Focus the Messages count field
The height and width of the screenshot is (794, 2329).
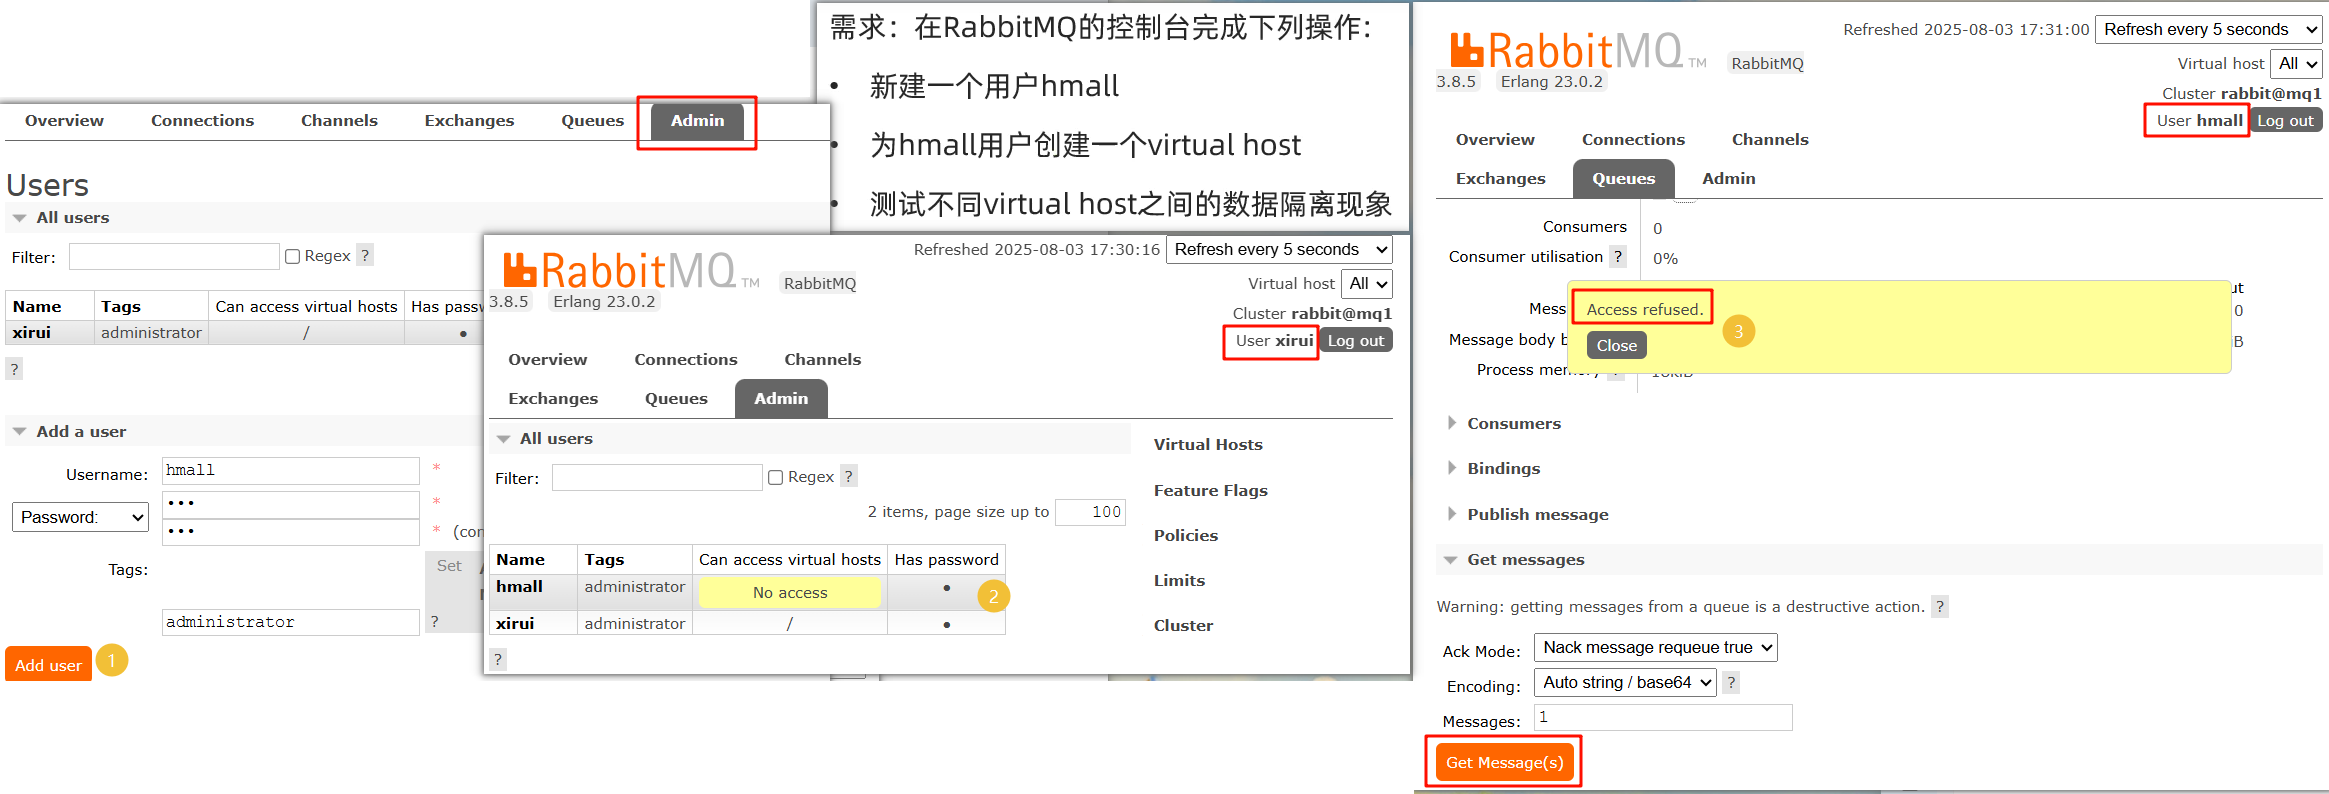[1664, 718]
